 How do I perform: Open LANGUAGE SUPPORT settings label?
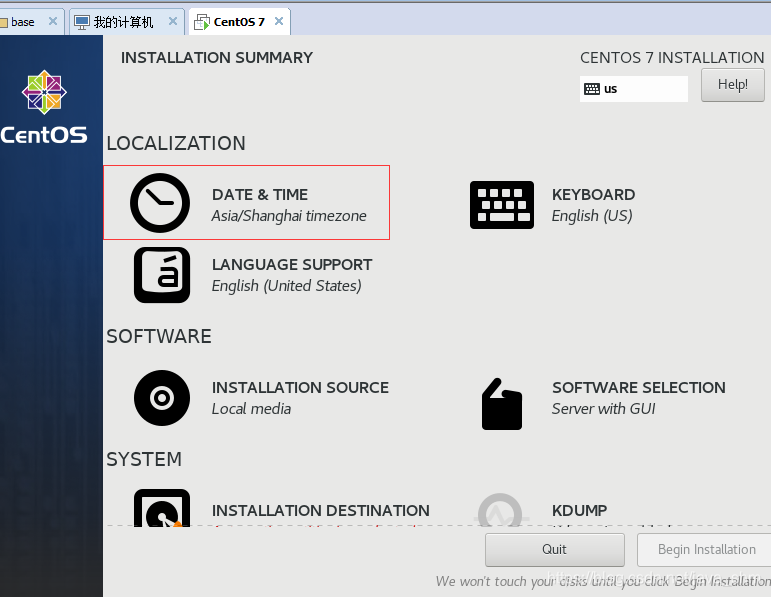pos(292,265)
